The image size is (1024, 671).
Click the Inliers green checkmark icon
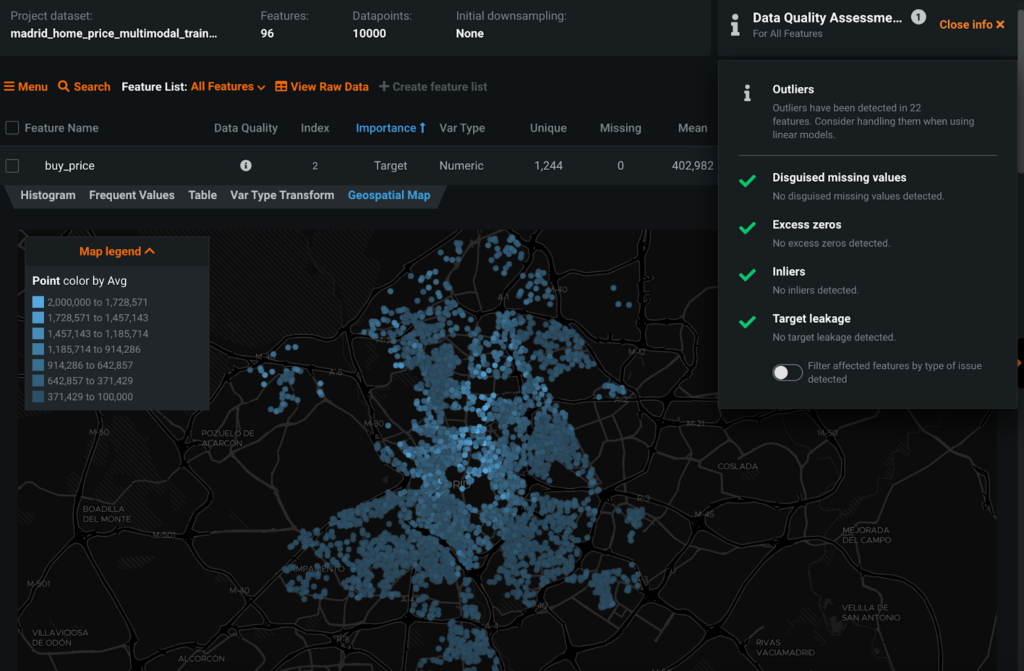coord(747,274)
